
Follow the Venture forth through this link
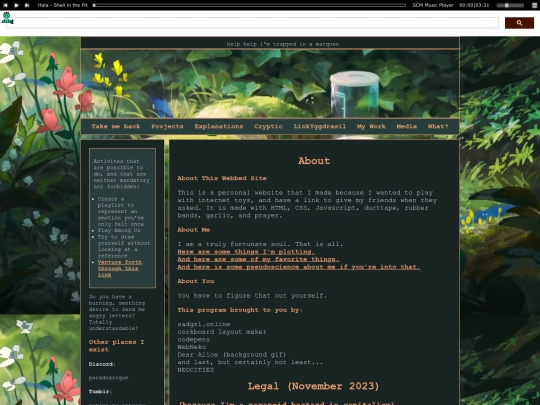click(119, 269)
